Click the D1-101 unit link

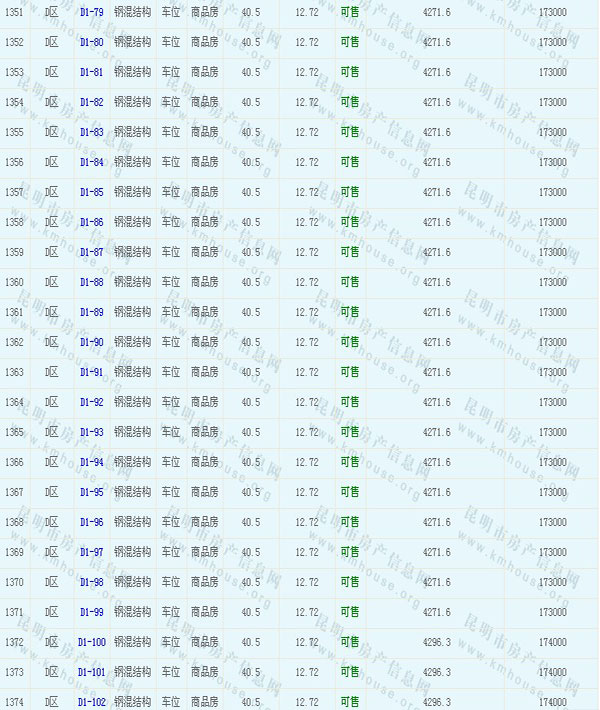coord(91,672)
